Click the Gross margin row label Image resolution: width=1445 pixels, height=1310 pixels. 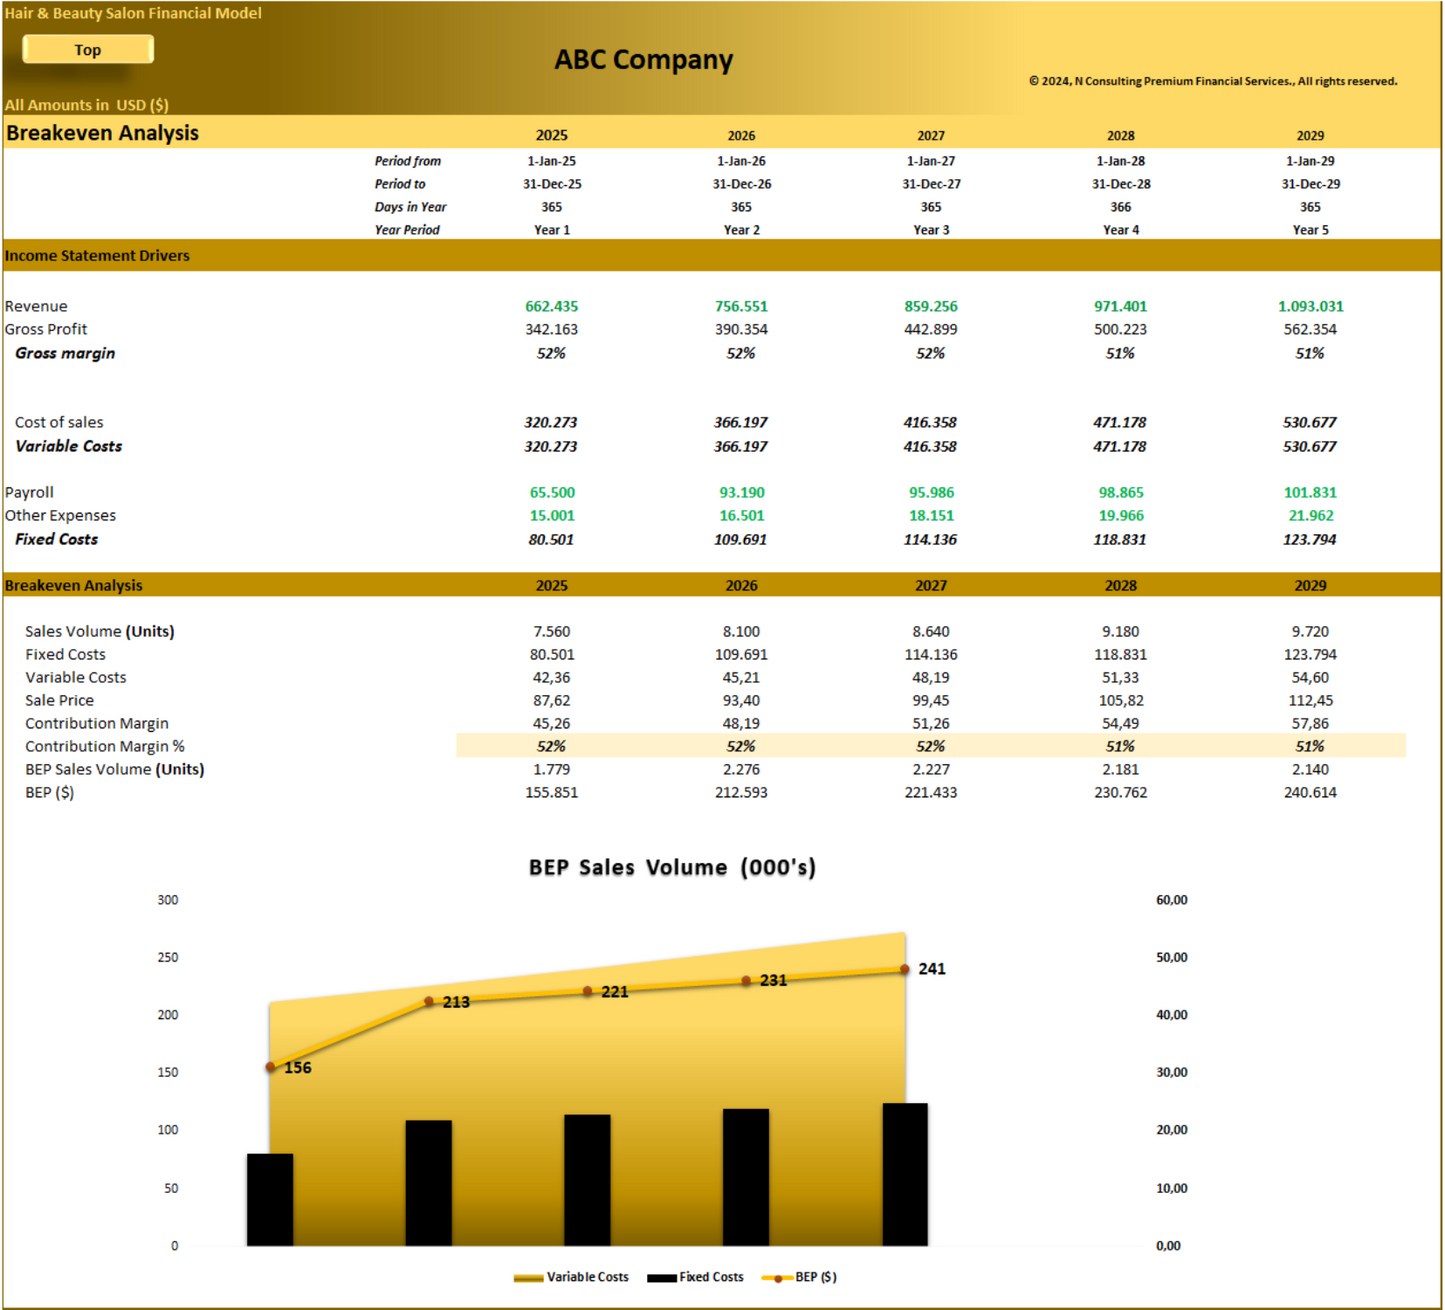click(65, 353)
